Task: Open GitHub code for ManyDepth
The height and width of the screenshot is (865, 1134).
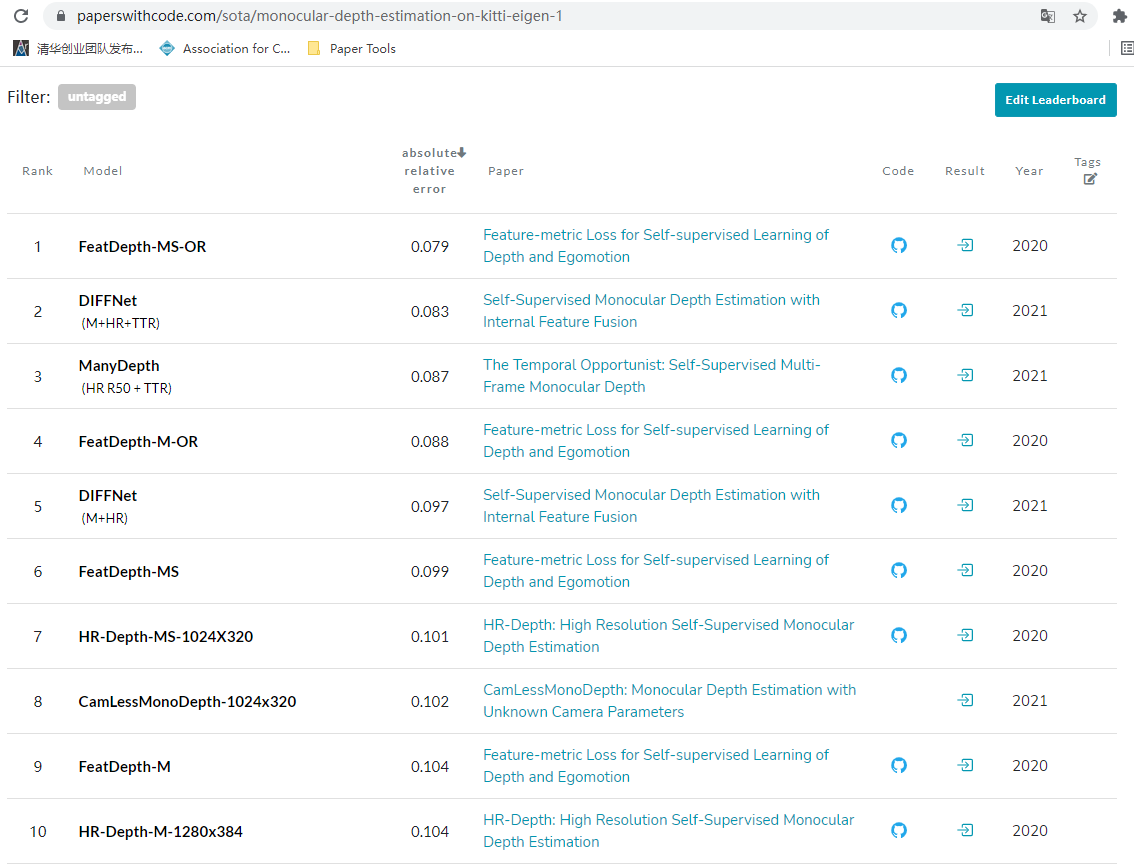Action: (x=898, y=376)
